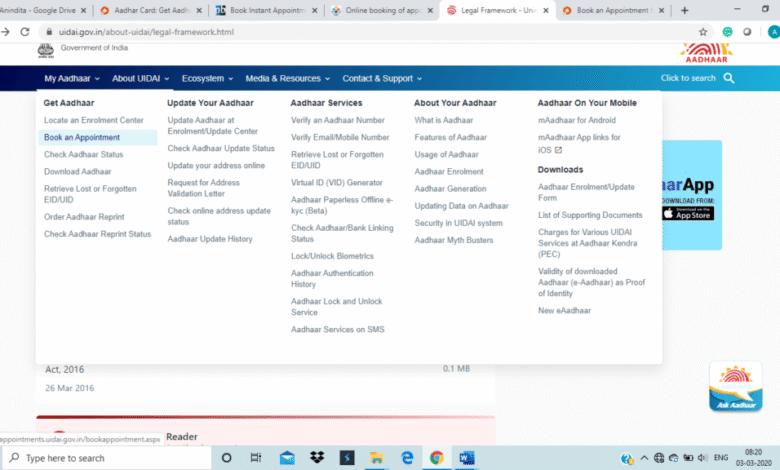780x470 pixels.
Task: Show hidden system tray icons
Action: [644, 458]
